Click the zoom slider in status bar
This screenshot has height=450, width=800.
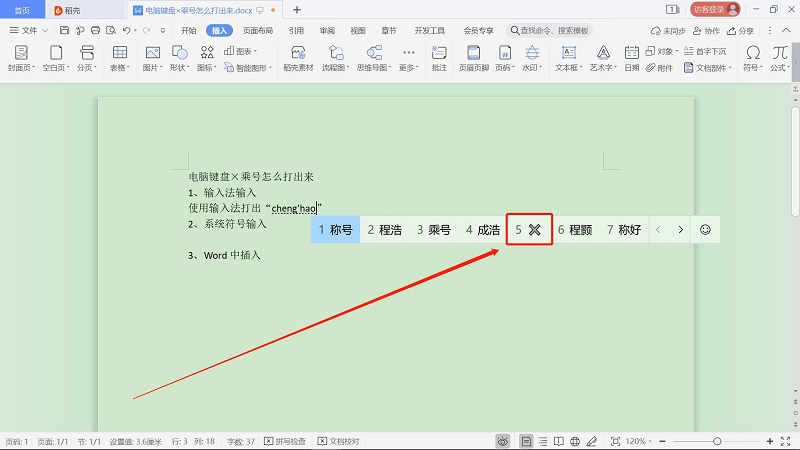click(x=717, y=441)
